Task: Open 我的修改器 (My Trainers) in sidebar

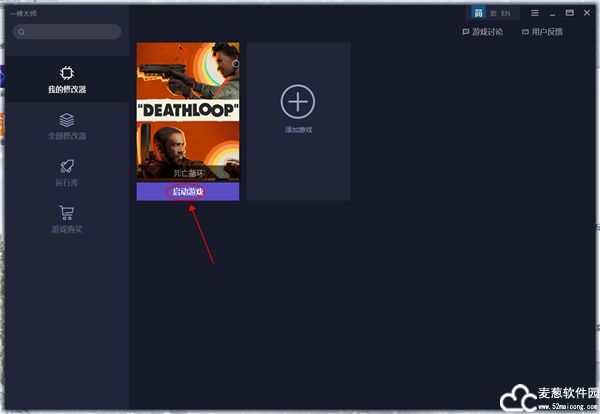Action: [x=66, y=79]
